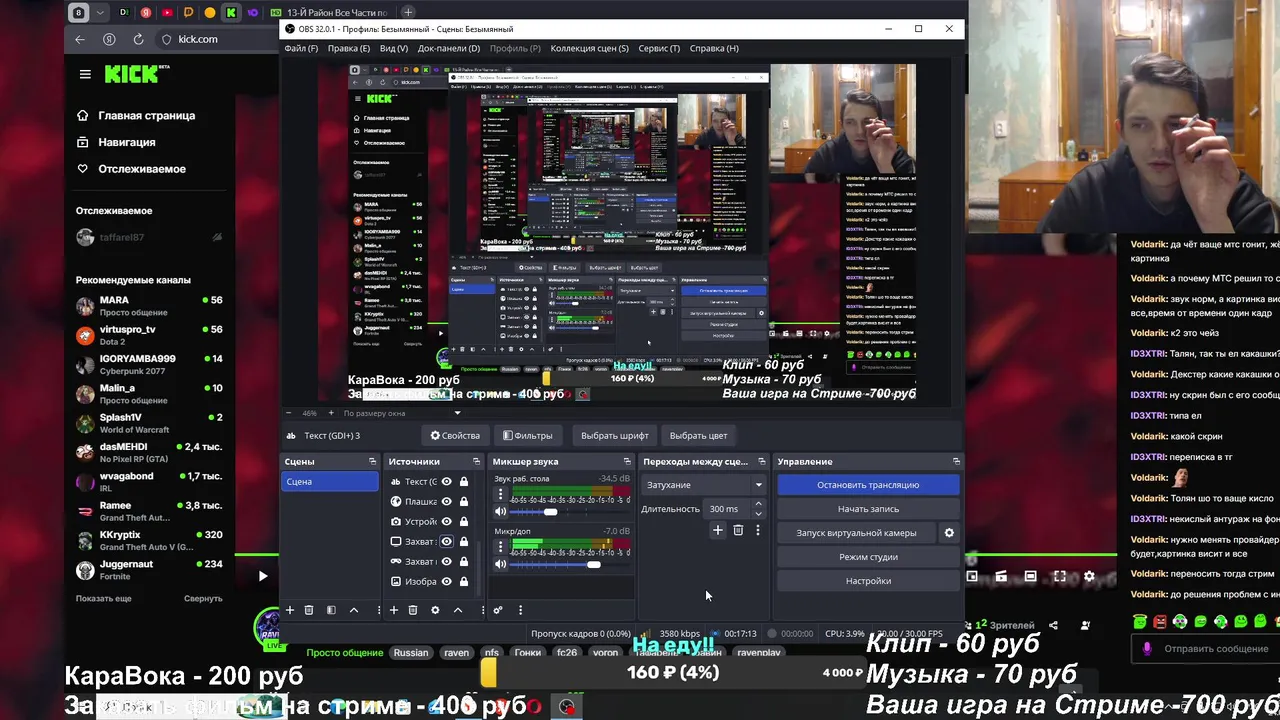Open source Фильтры button
The height and width of the screenshot is (720, 1280).
(x=527, y=436)
